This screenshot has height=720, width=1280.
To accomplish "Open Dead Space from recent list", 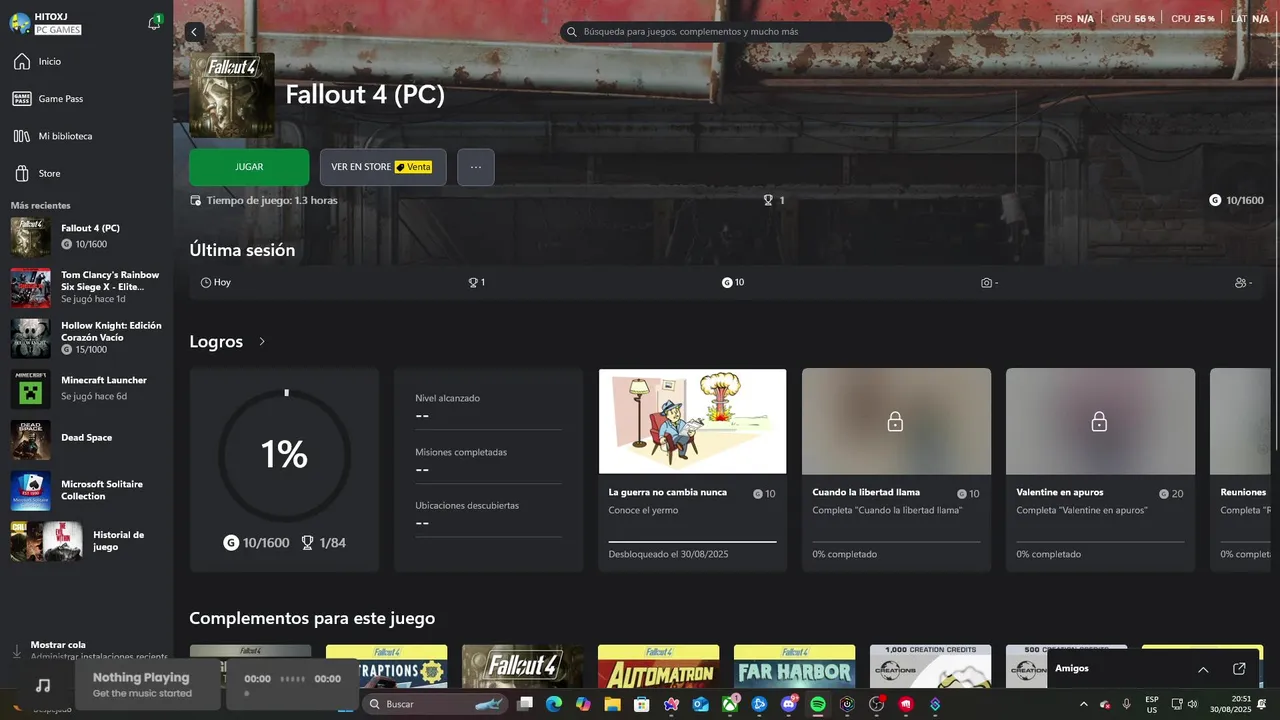I will tap(86, 438).
